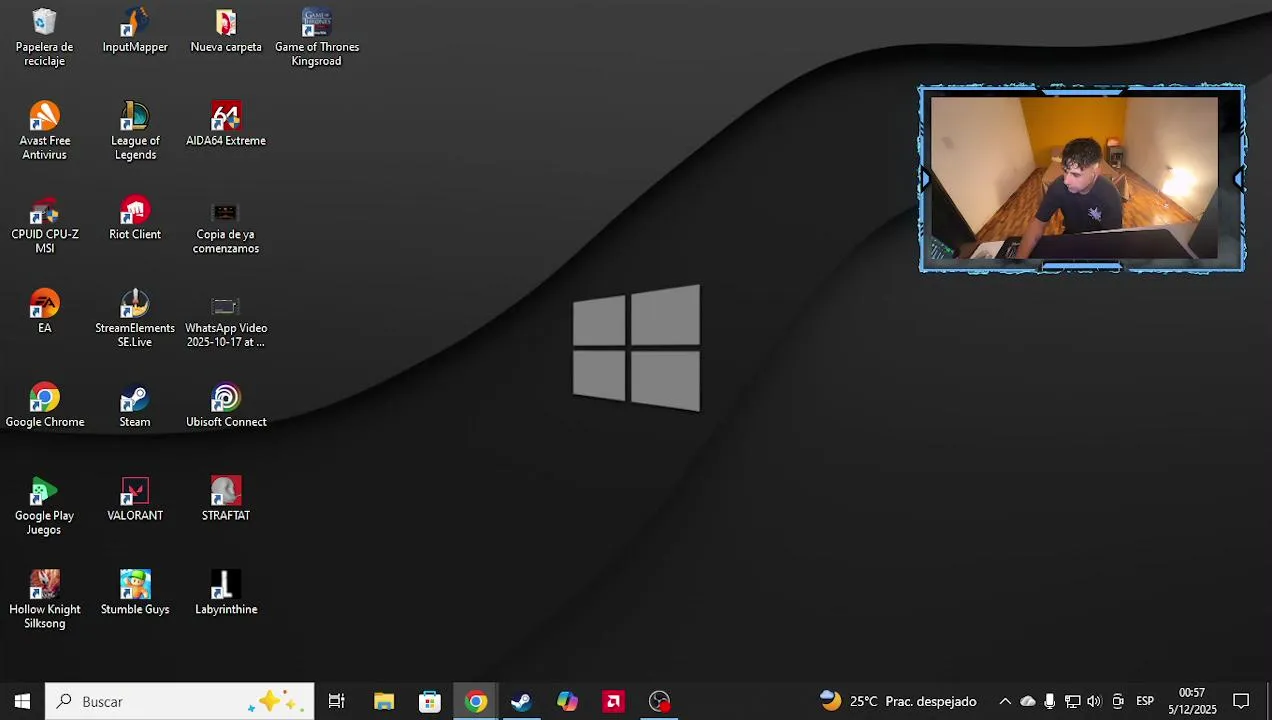Image resolution: width=1272 pixels, height=720 pixels.
Task: Select the CPUID CPU-Z MSI shortcut
Action: (x=44, y=225)
